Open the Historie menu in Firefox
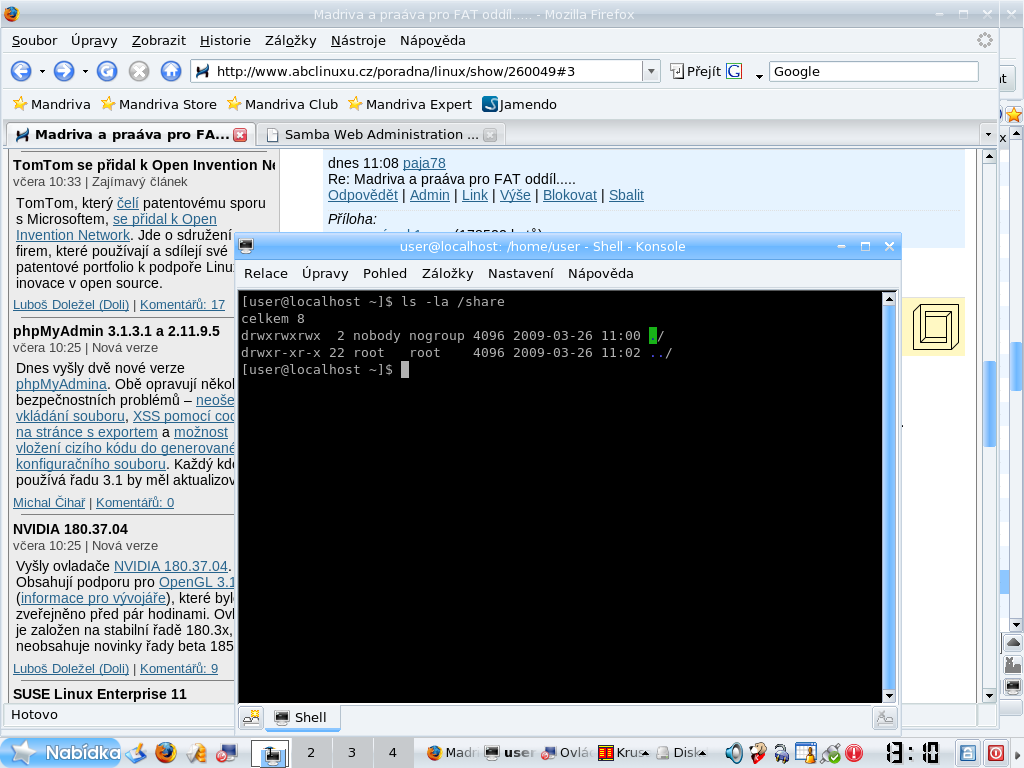This screenshot has width=1024, height=768. pos(225,40)
